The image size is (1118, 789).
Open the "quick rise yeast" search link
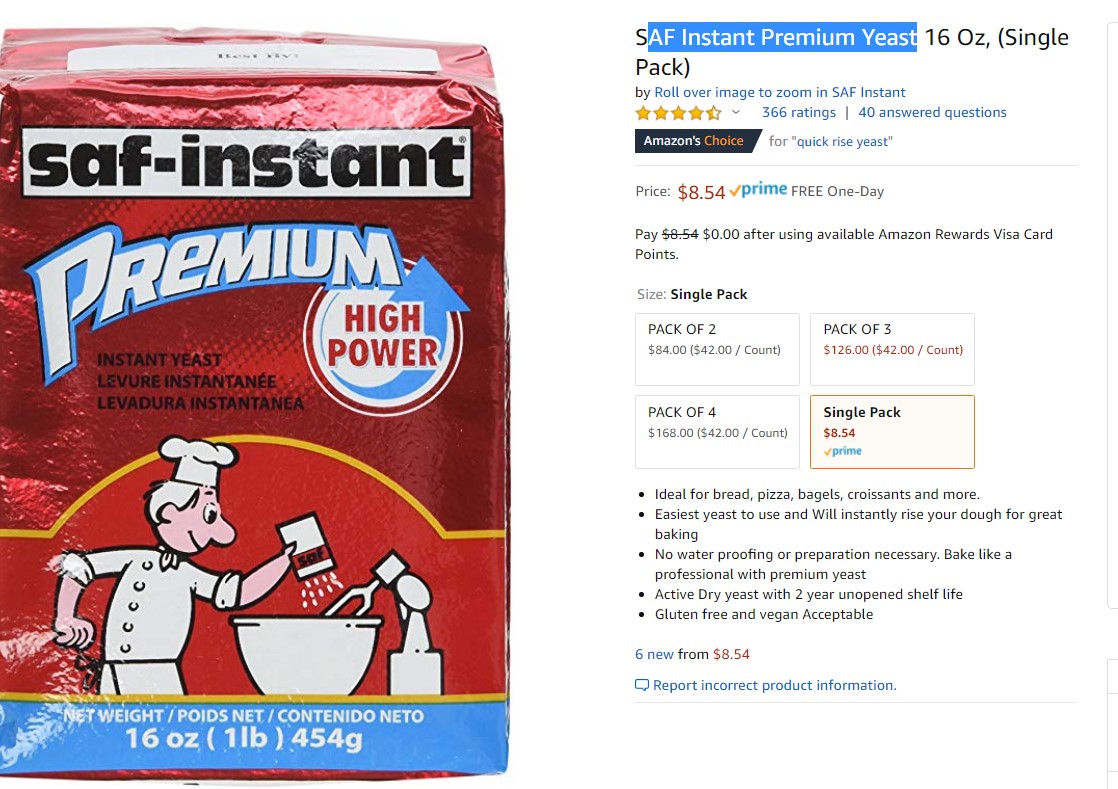(841, 141)
